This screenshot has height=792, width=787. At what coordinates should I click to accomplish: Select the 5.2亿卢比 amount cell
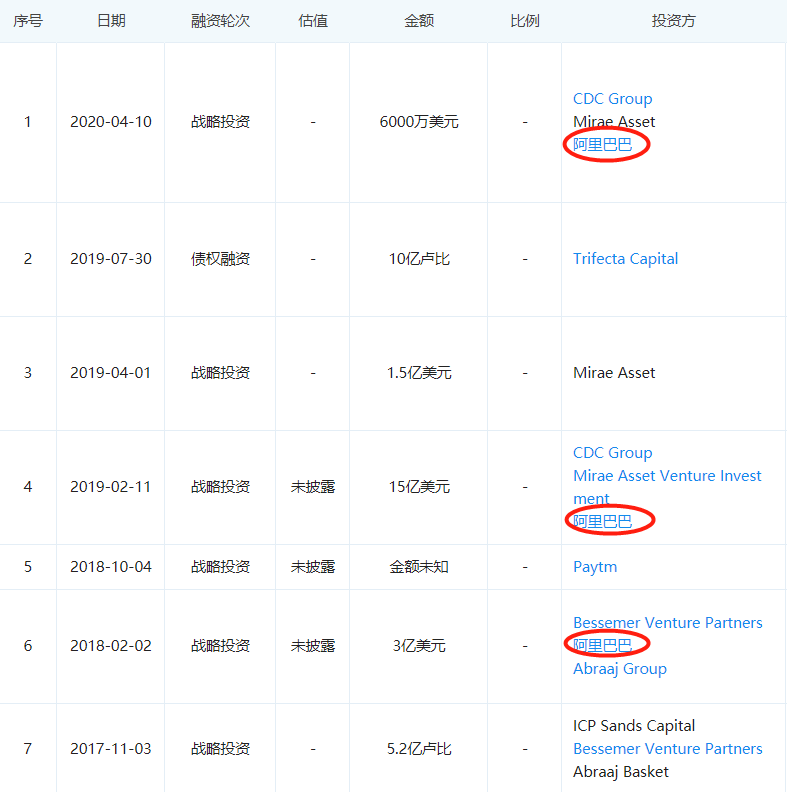pos(419,749)
